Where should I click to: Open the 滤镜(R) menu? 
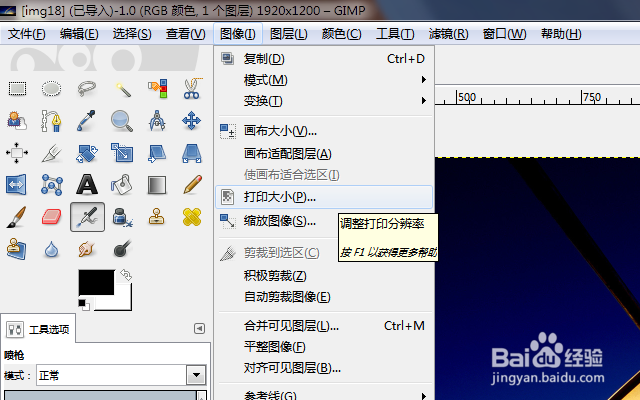point(449,34)
